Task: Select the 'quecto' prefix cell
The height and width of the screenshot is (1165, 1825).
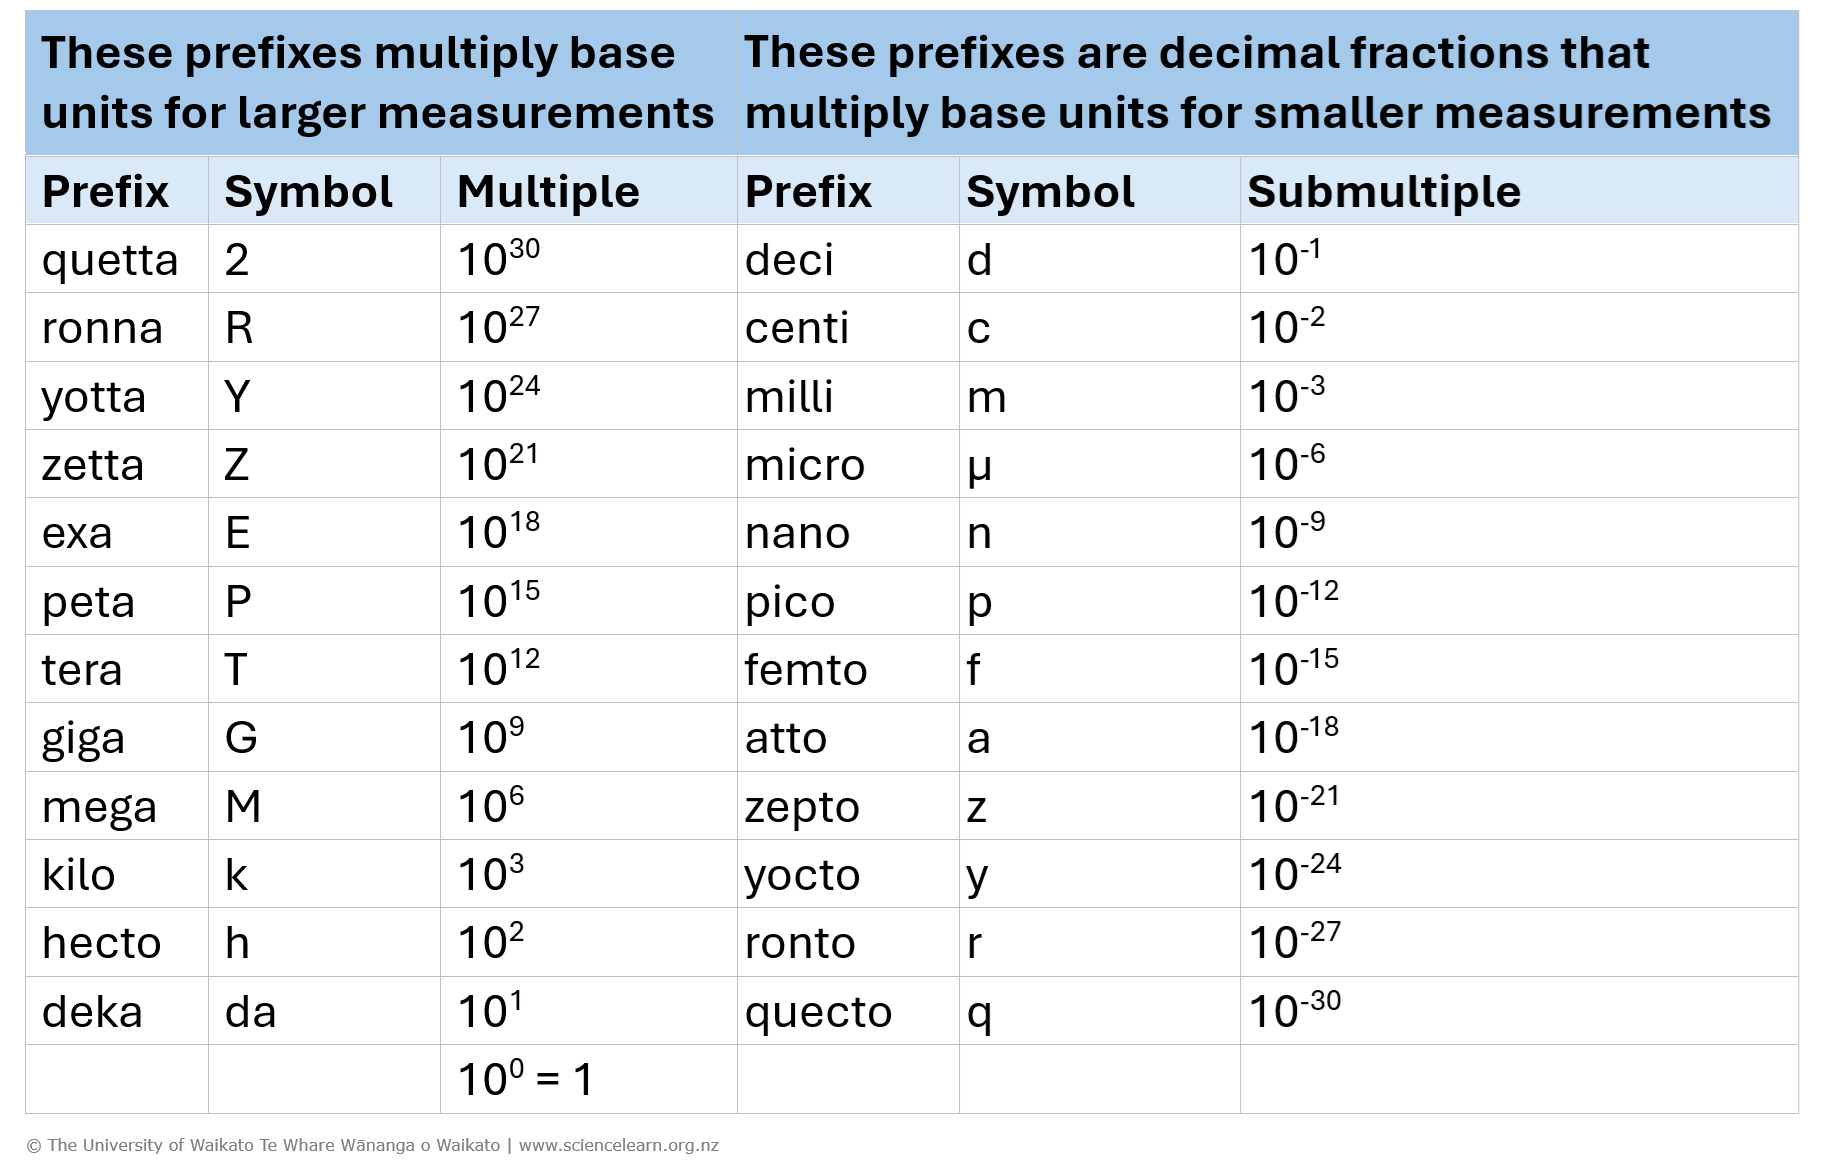Action: coord(818,1012)
